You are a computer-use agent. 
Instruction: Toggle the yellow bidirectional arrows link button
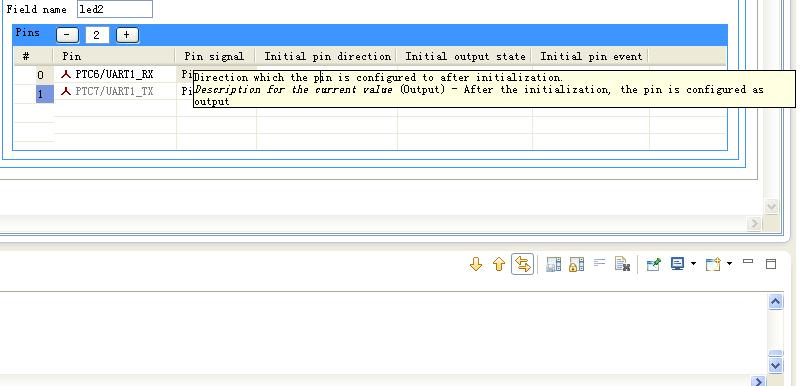click(522, 264)
